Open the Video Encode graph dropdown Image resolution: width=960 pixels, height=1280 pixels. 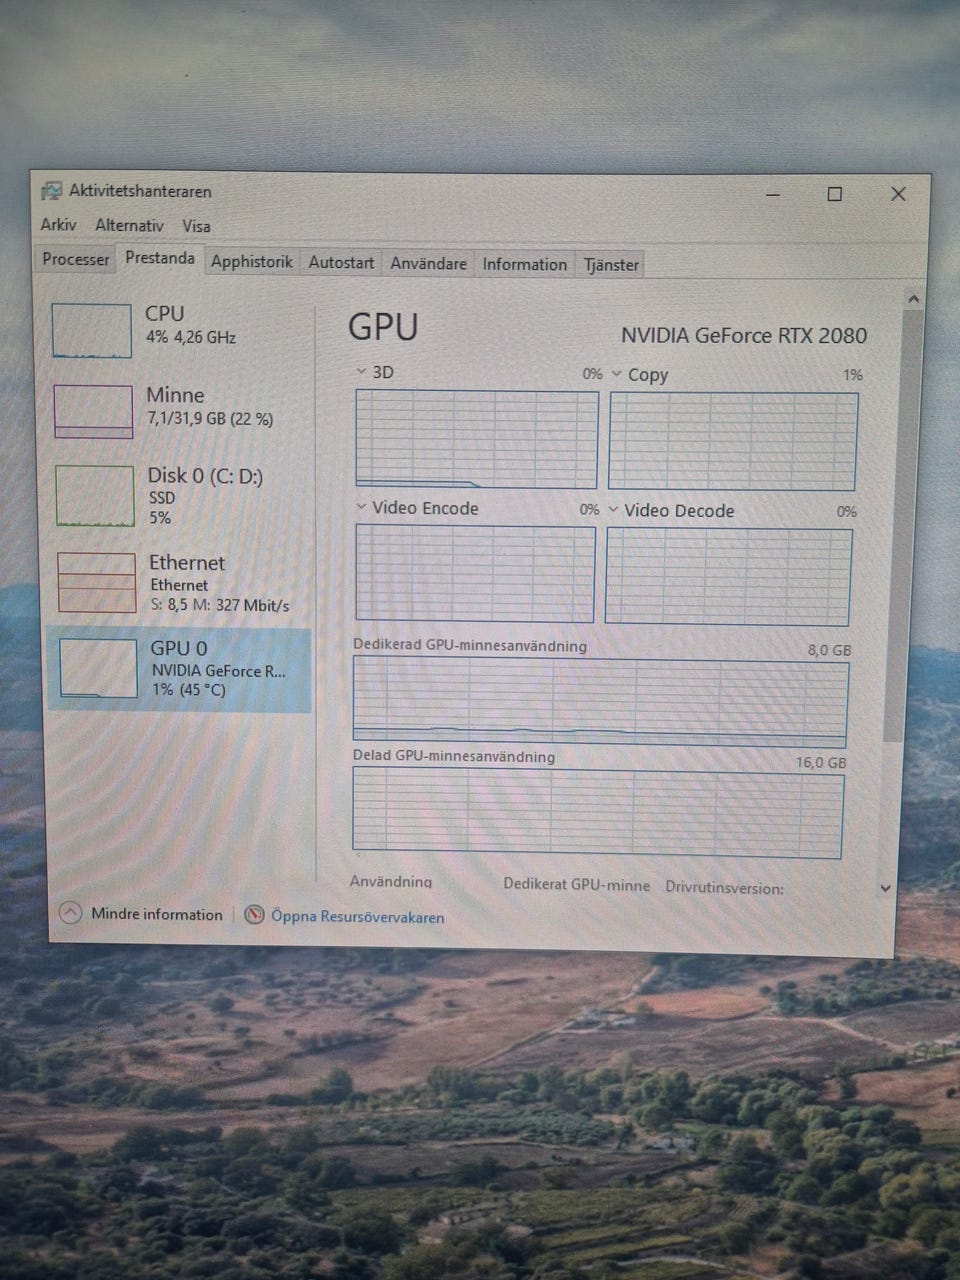pyautogui.click(x=361, y=508)
